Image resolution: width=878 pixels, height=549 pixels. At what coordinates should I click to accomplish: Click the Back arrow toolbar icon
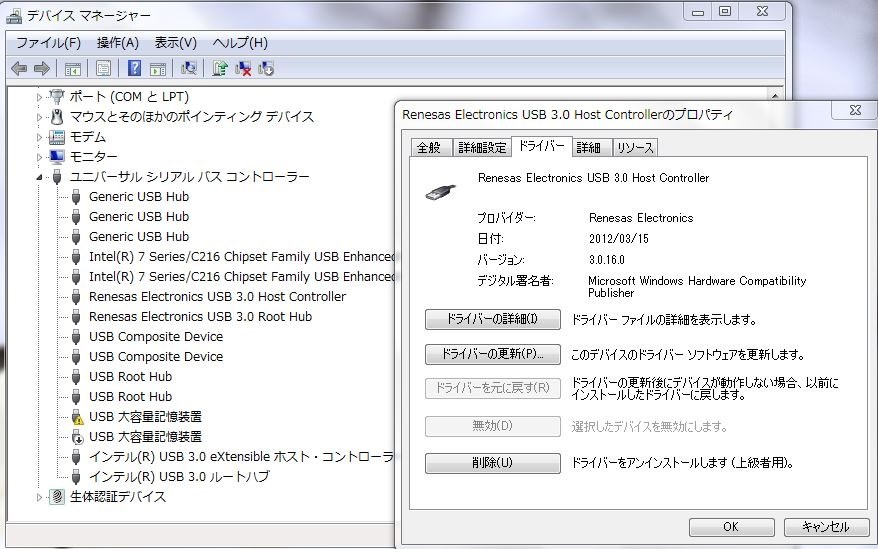tap(19, 68)
